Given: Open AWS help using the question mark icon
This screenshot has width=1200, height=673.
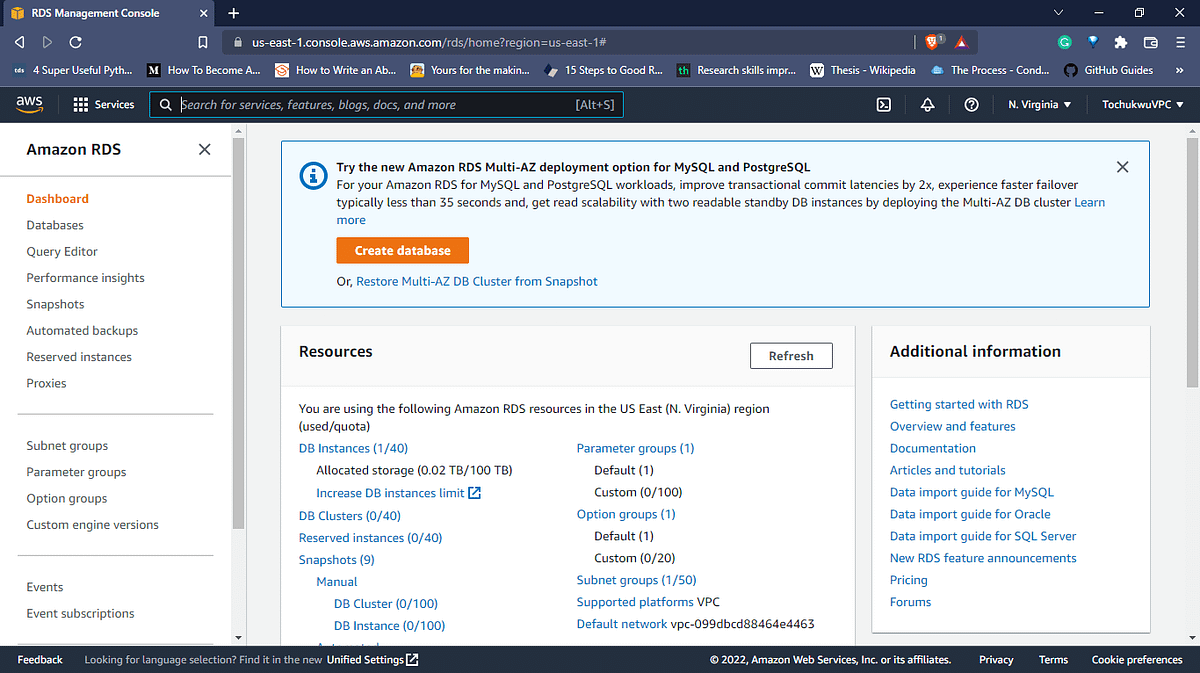Looking at the screenshot, I should (x=971, y=104).
